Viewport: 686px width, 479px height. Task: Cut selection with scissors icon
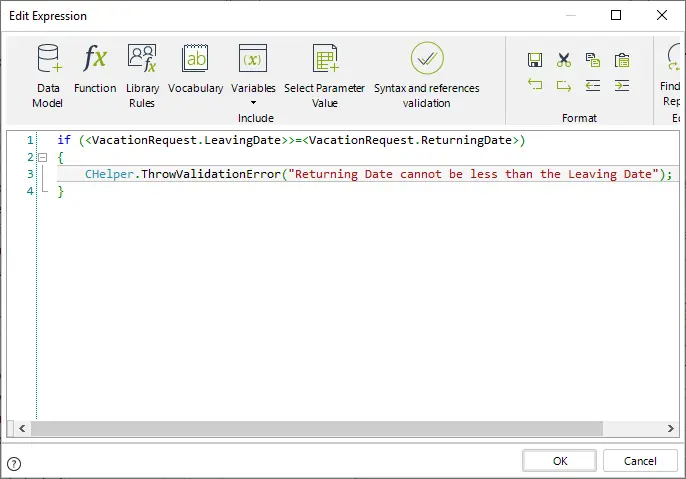coord(564,60)
